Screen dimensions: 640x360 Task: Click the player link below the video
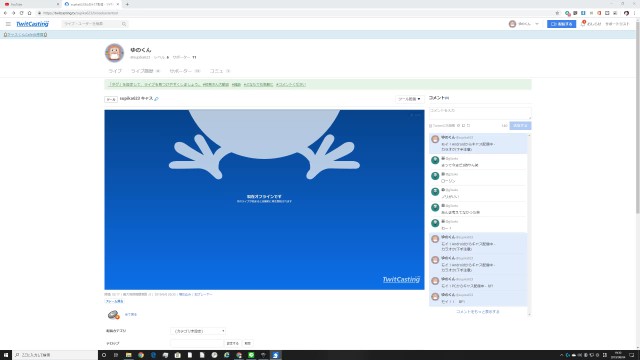click(x=203, y=294)
